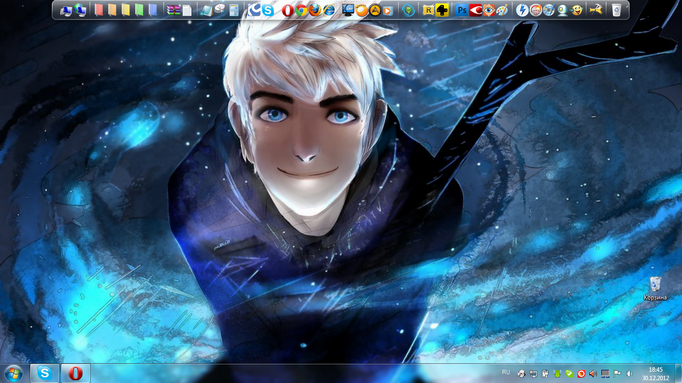
Task: Open the system volume speaker icon
Action: (x=629, y=374)
